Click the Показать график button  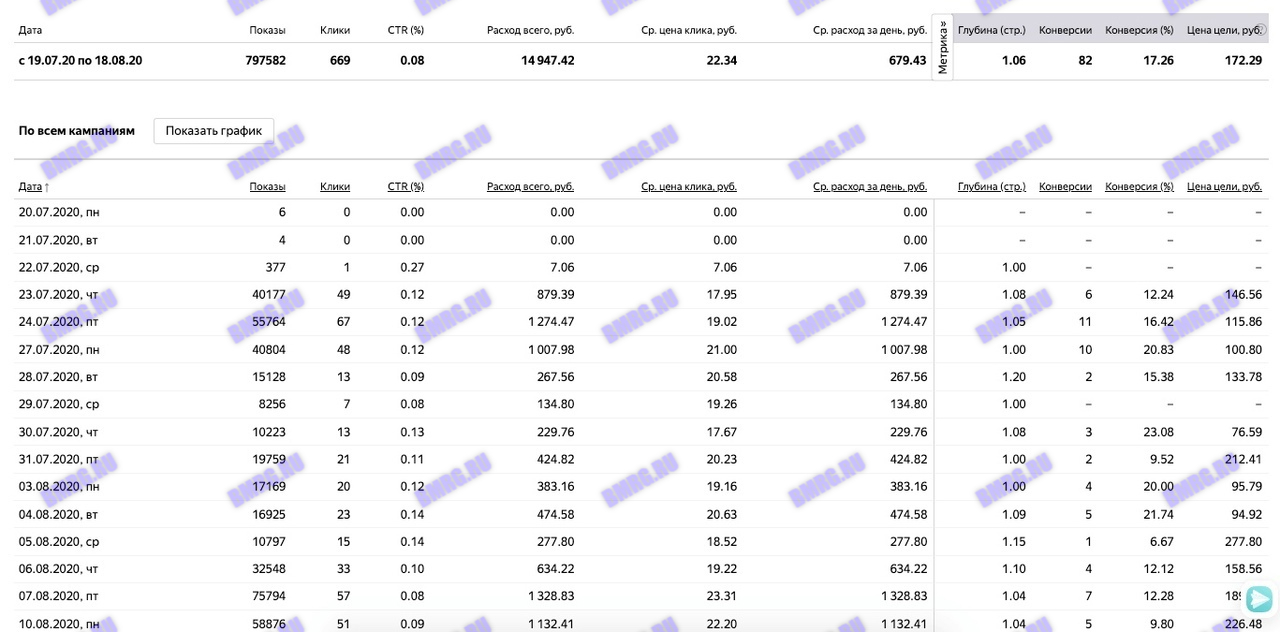point(213,131)
